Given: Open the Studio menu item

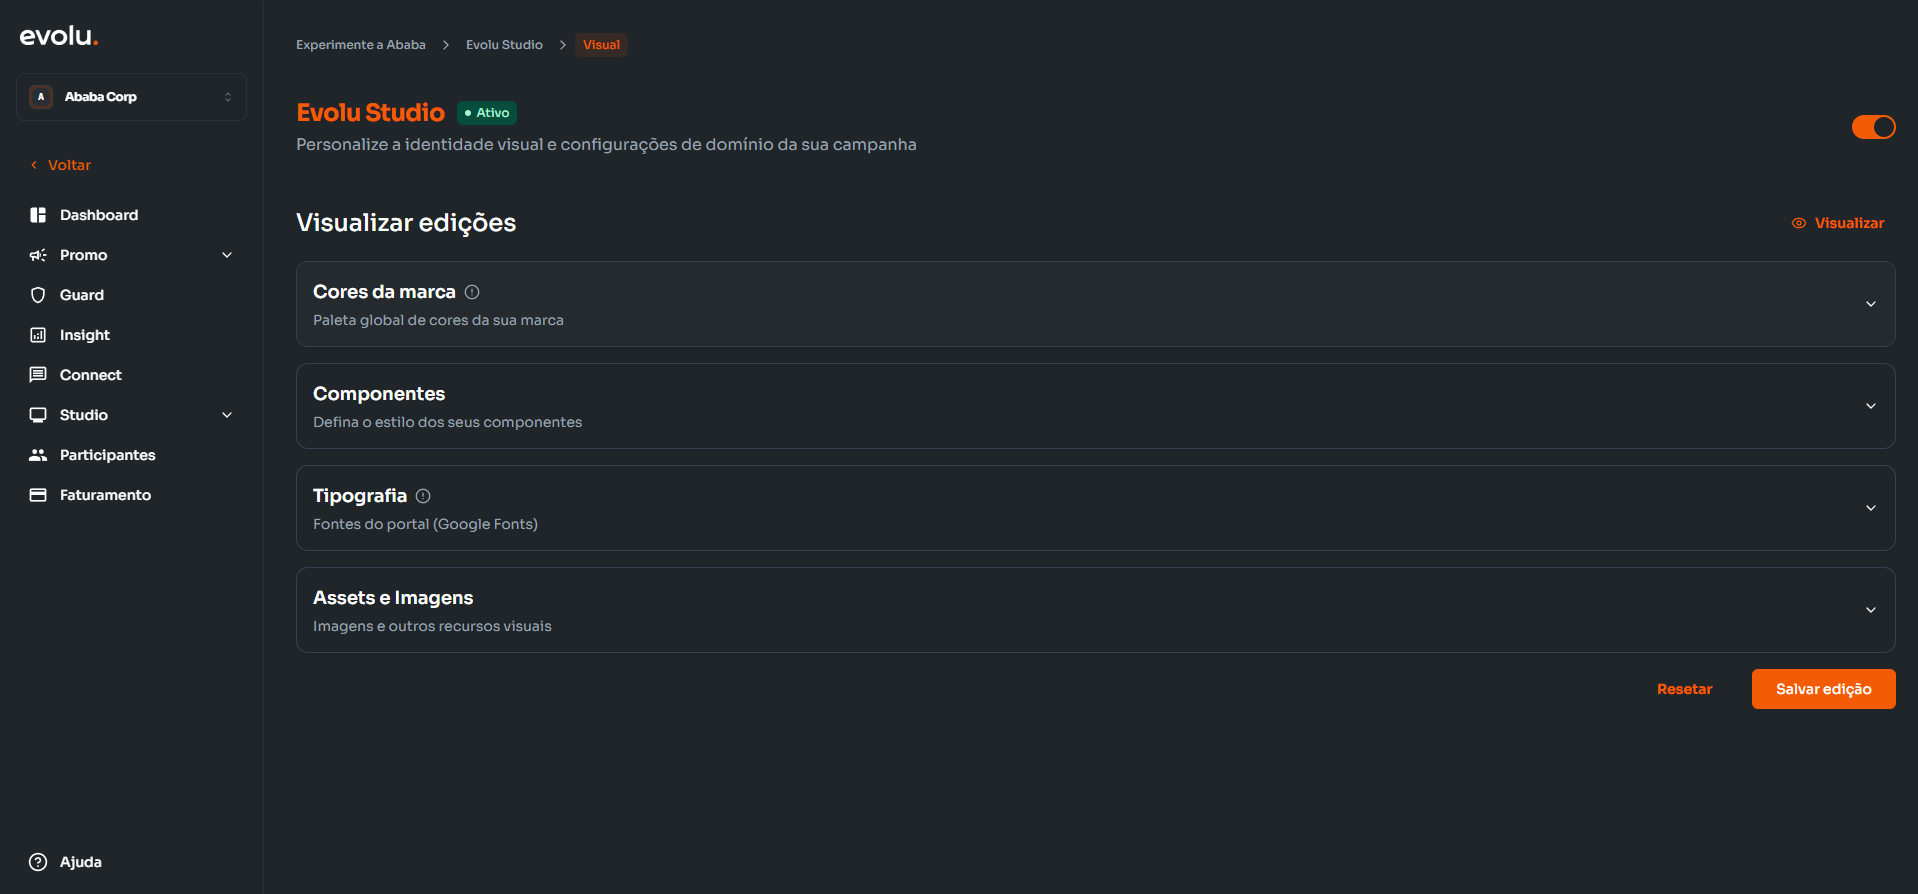Looking at the screenshot, I should coord(84,415).
